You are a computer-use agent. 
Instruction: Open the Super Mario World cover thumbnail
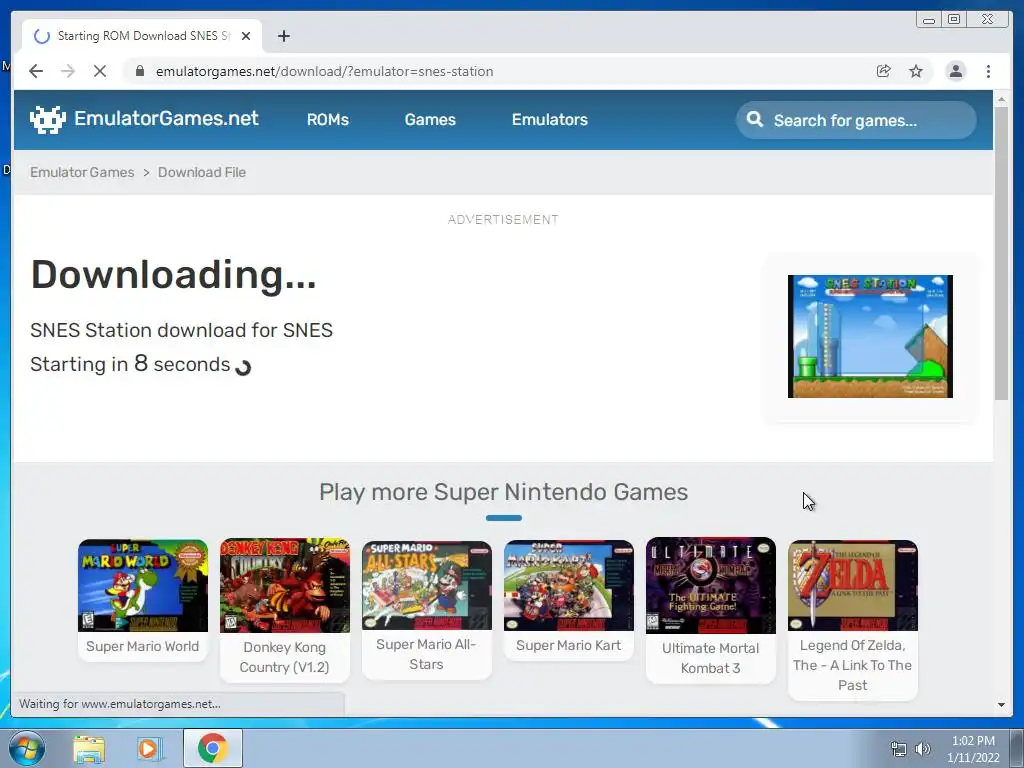[143, 585]
